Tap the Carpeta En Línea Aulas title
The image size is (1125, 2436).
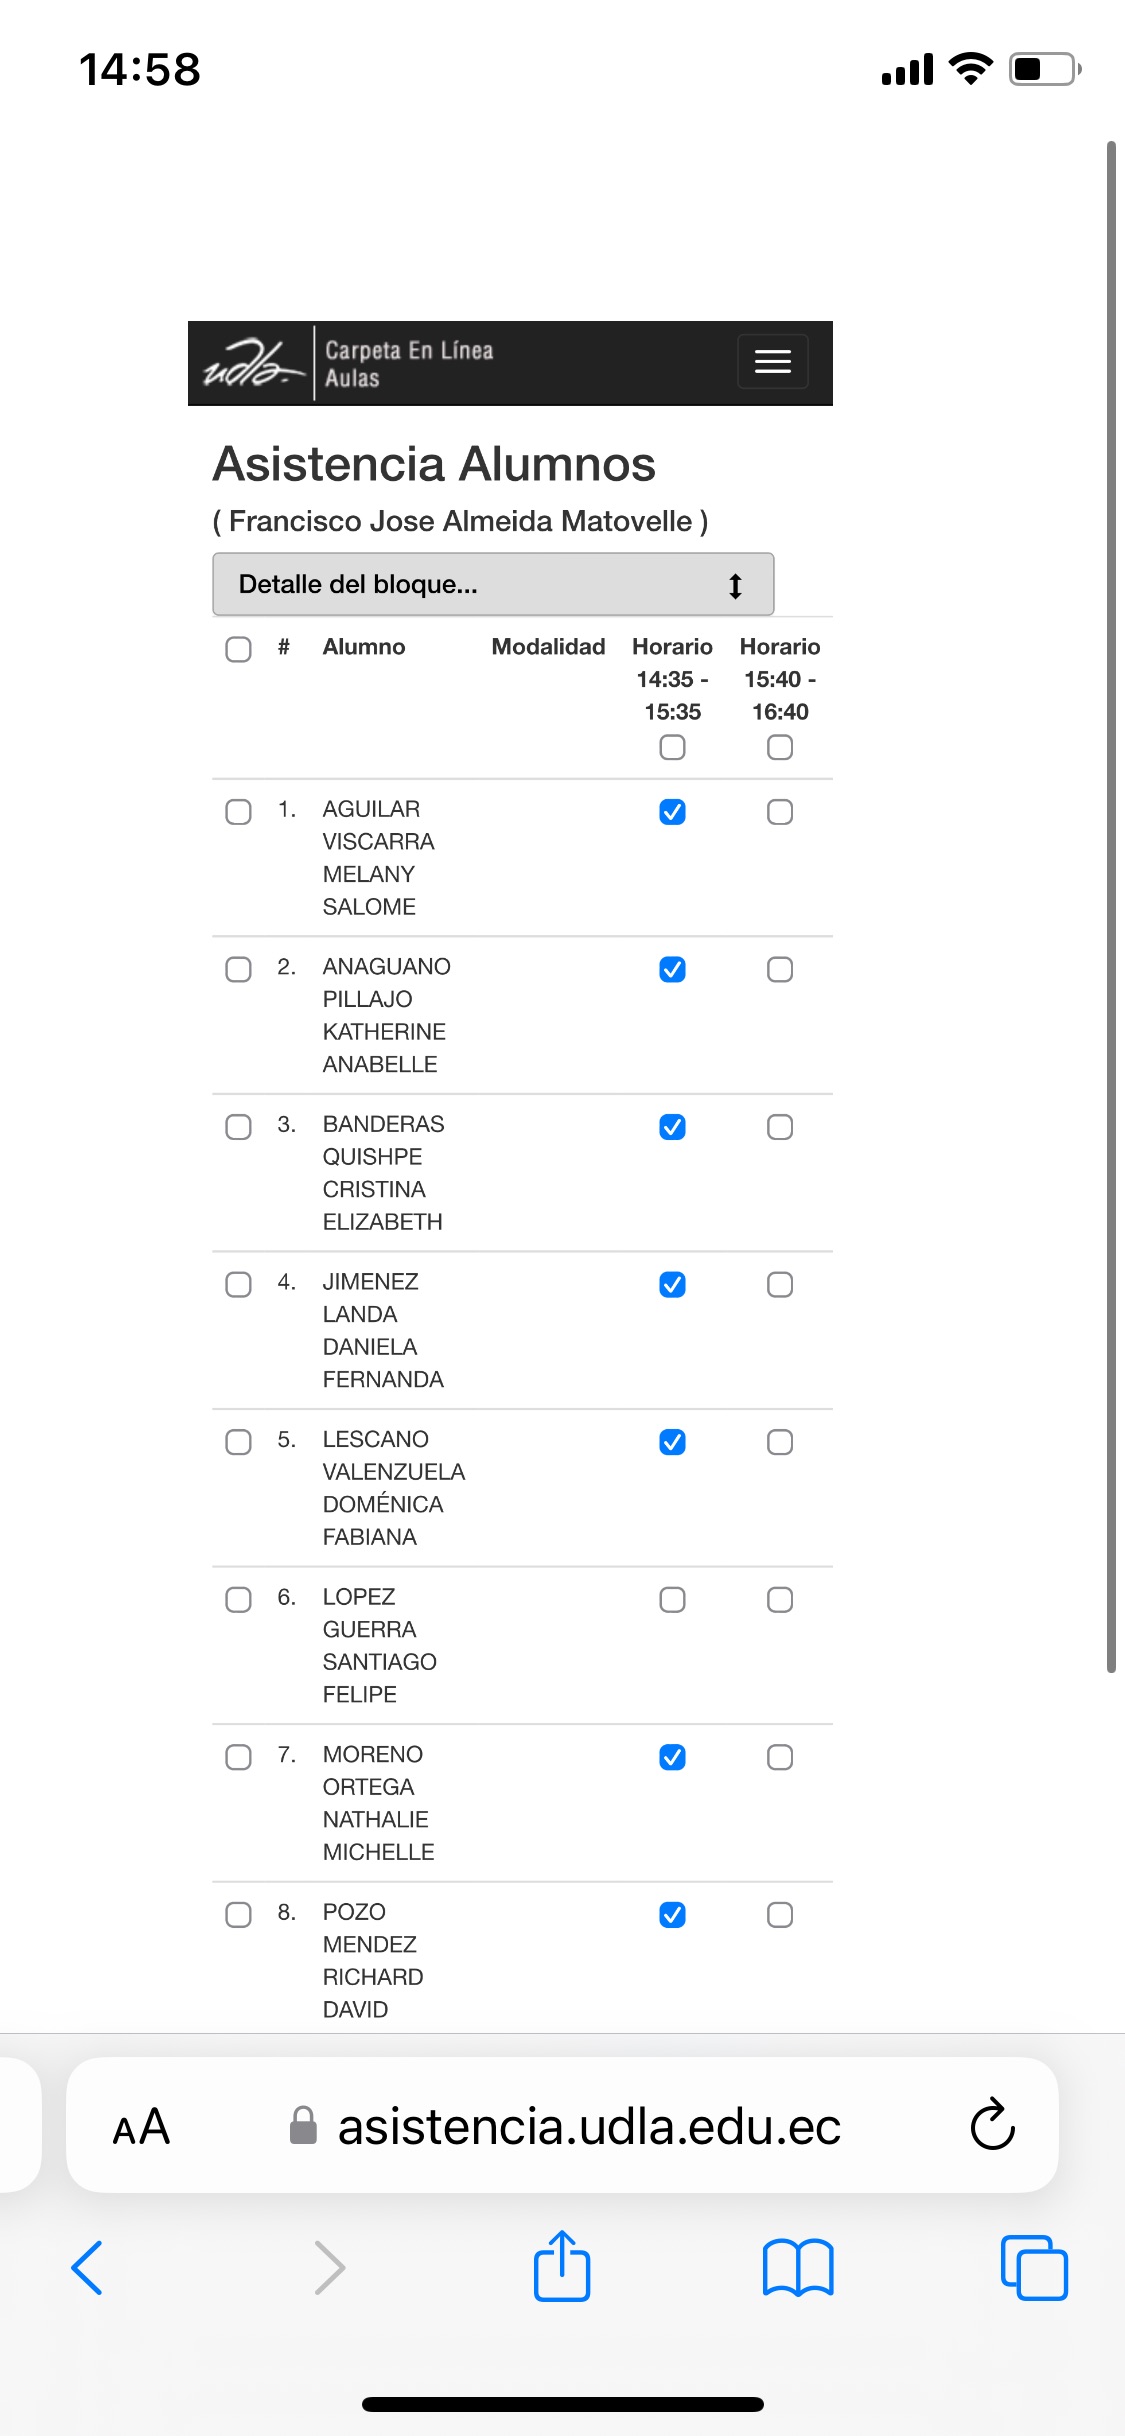tap(409, 363)
